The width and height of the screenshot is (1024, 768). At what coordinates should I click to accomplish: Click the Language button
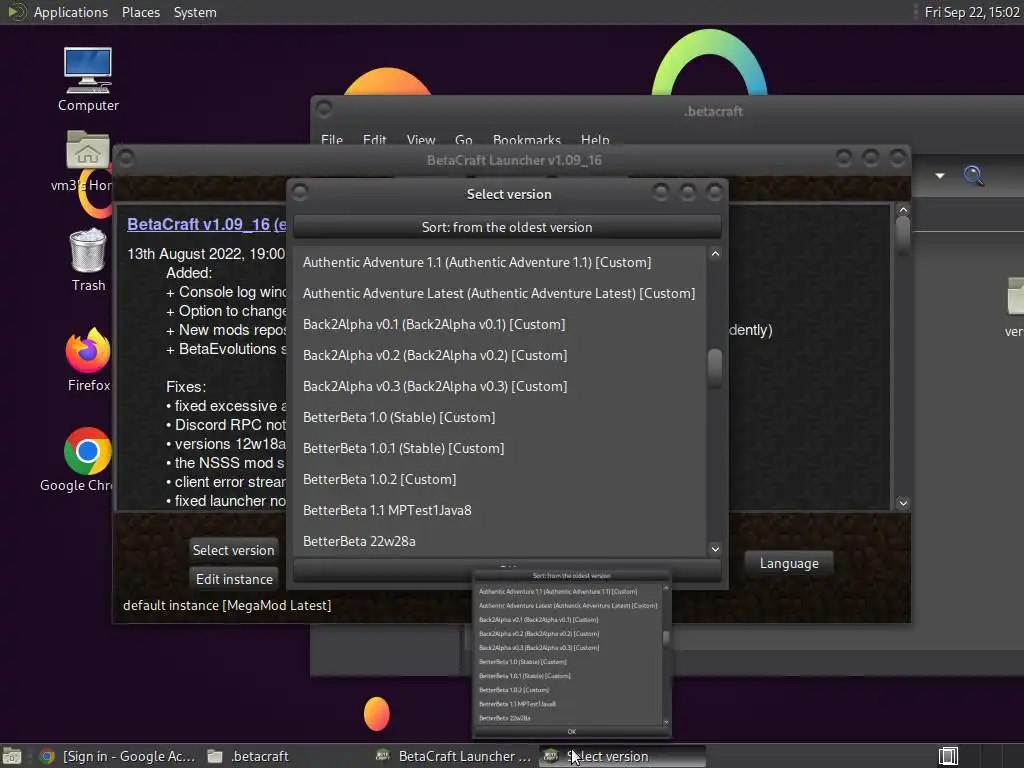pyautogui.click(x=789, y=563)
